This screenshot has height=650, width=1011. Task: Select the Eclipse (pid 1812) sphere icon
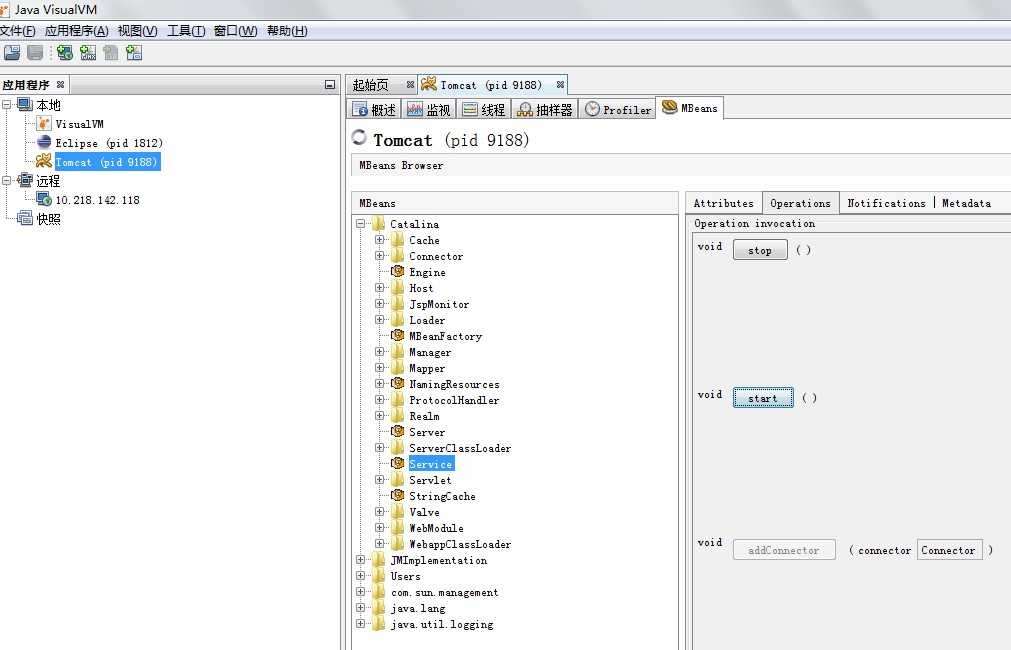[44, 143]
